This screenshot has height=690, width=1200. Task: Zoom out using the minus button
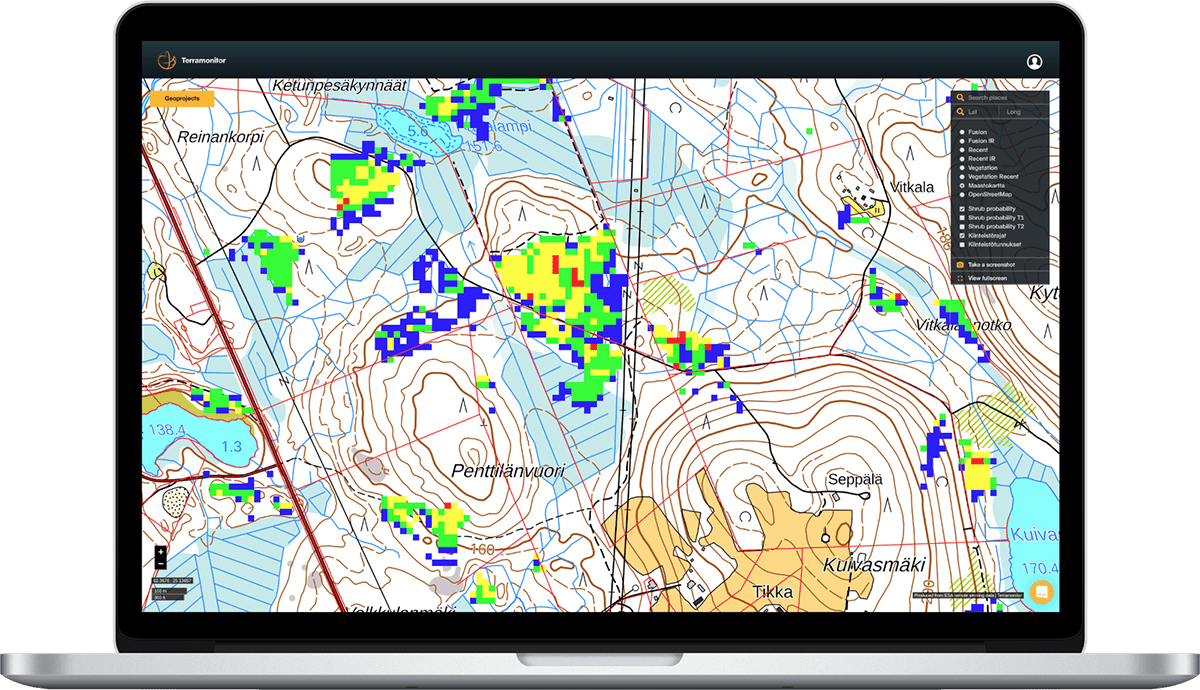pos(160,564)
